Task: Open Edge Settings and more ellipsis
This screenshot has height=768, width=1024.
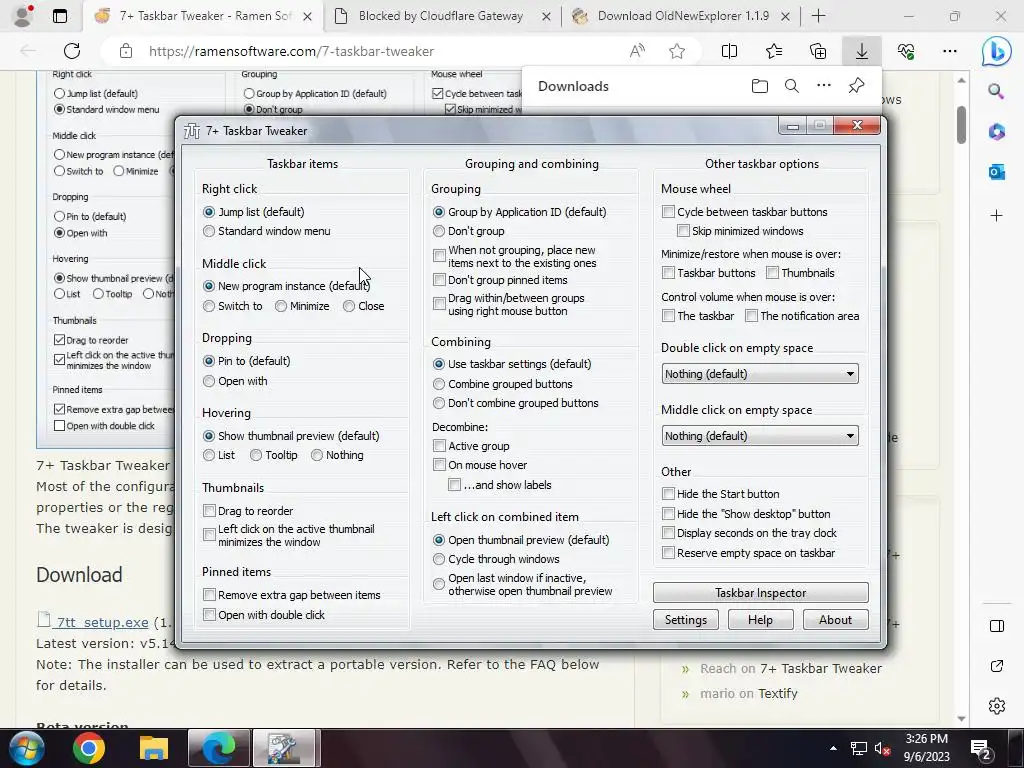Action: click(950, 51)
